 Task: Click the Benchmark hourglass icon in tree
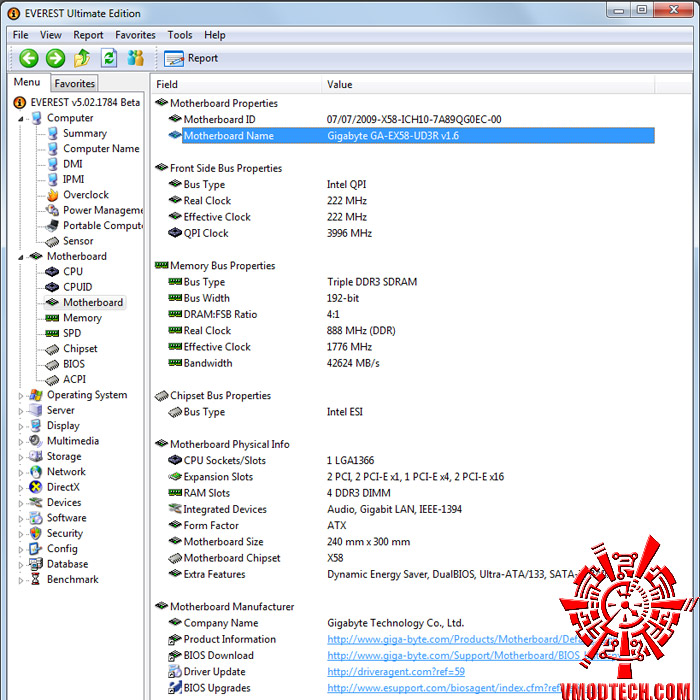[x=36, y=579]
